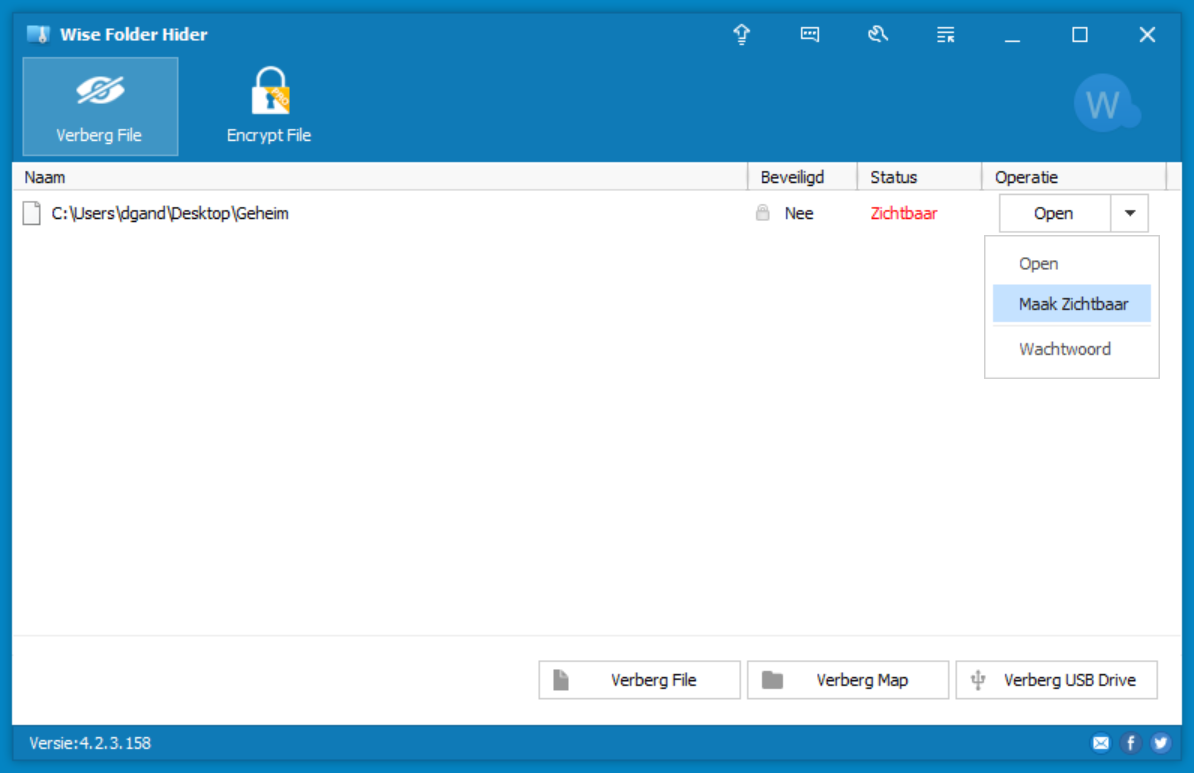The width and height of the screenshot is (1194, 773).
Task: Click the Nee value in Beveiligd column
Action: tap(799, 213)
